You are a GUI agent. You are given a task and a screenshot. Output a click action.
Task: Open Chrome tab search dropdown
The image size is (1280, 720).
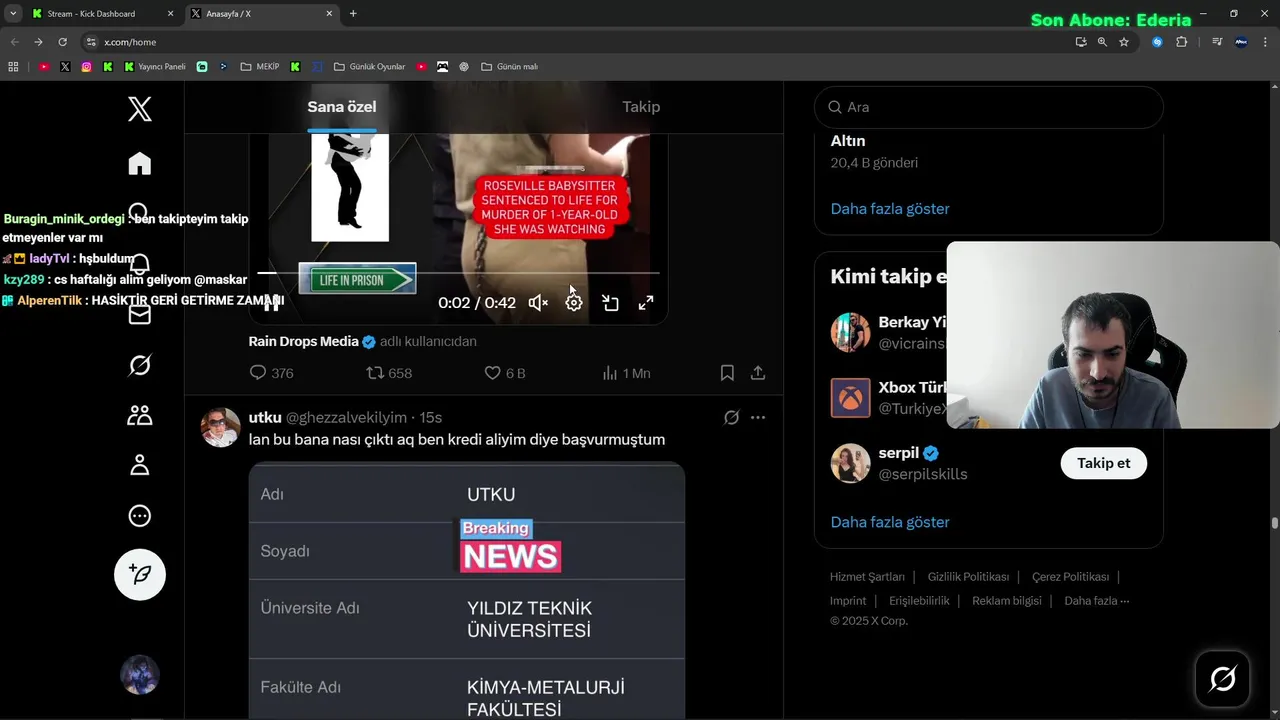[13, 14]
